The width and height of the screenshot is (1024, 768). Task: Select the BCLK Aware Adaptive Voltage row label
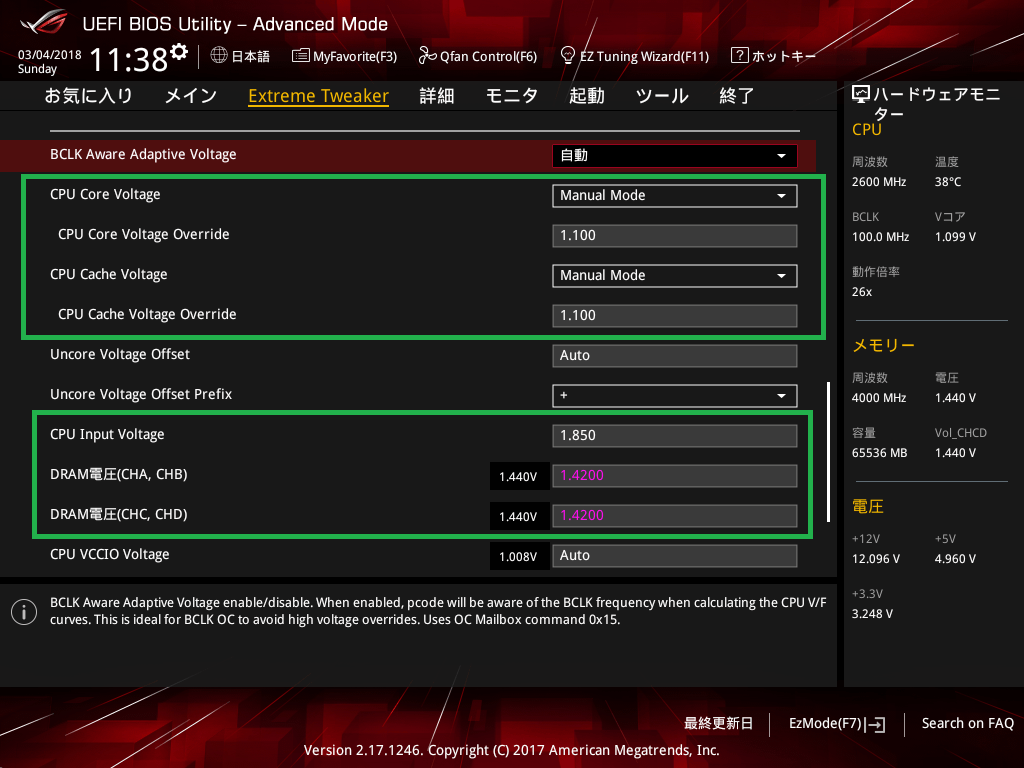(143, 155)
